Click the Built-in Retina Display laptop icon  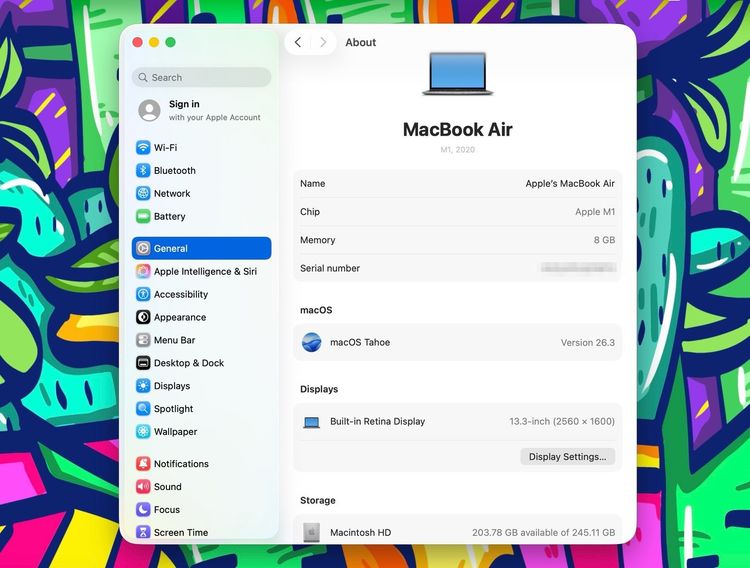click(311, 422)
